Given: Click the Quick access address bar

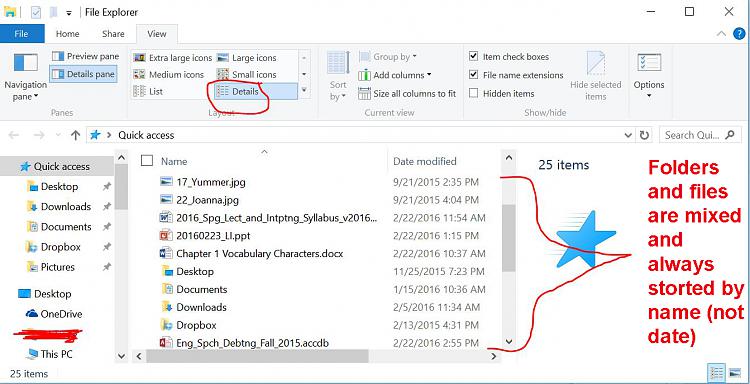Looking at the screenshot, I should 354,135.
